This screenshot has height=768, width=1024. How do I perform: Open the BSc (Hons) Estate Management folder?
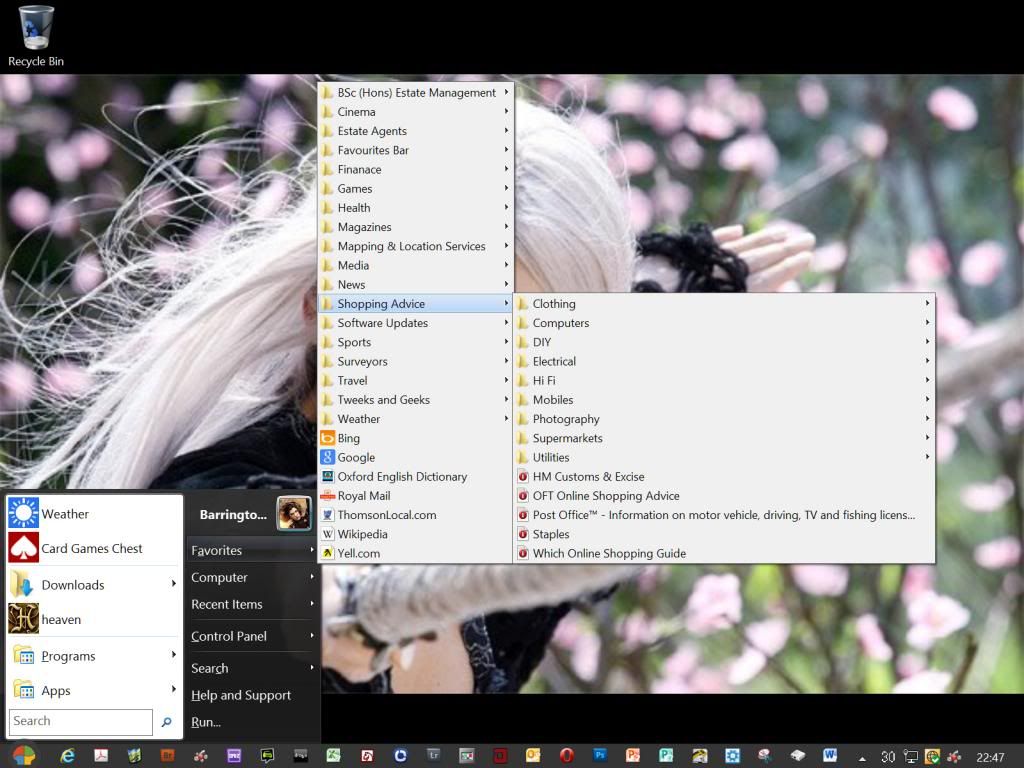click(416, 93)
